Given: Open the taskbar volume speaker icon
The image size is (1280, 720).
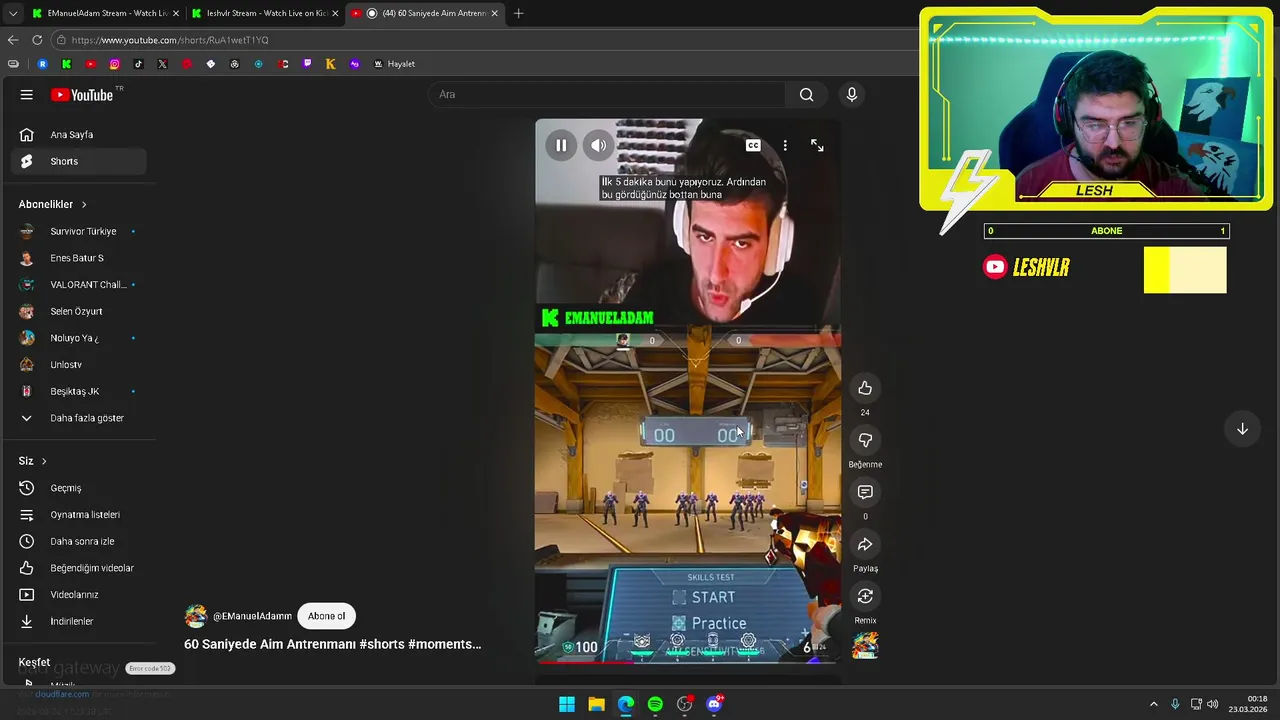Looking at the screenshot, I should 1213,704.
